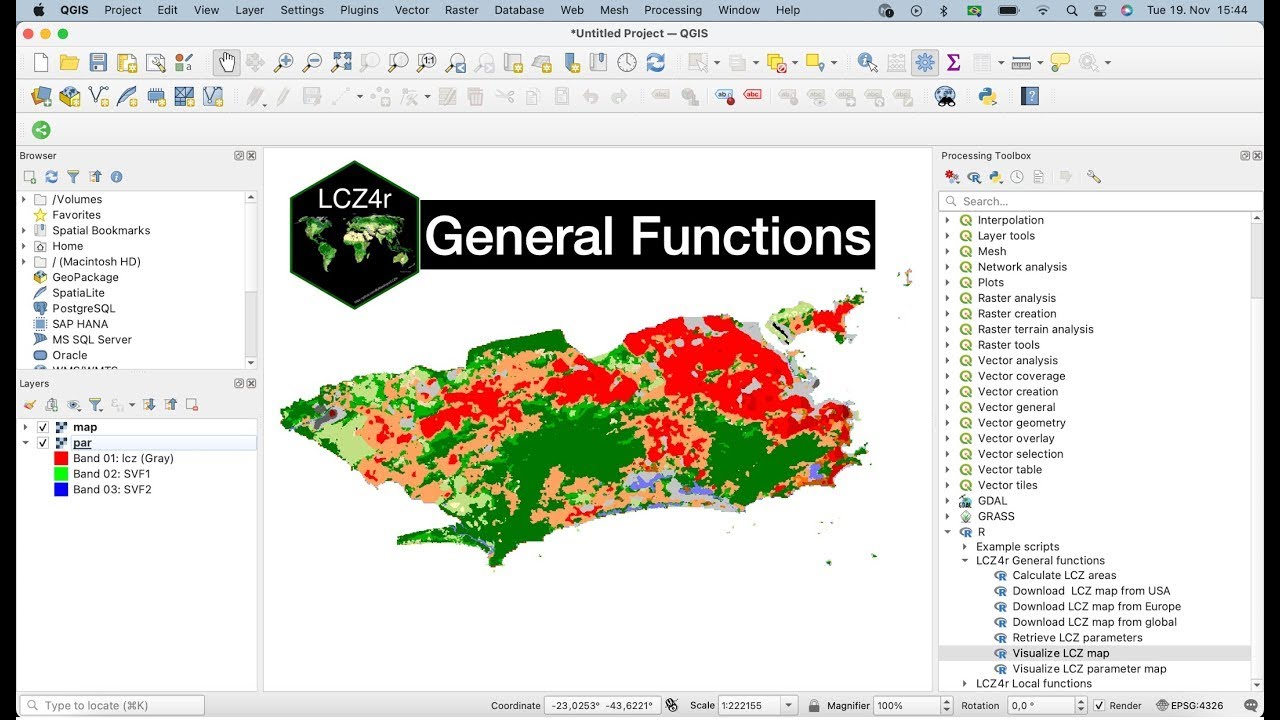Zoom to native resolution 1:1 icon
The height and width of the screenshot is (720, 1280).
click(427, 63)
